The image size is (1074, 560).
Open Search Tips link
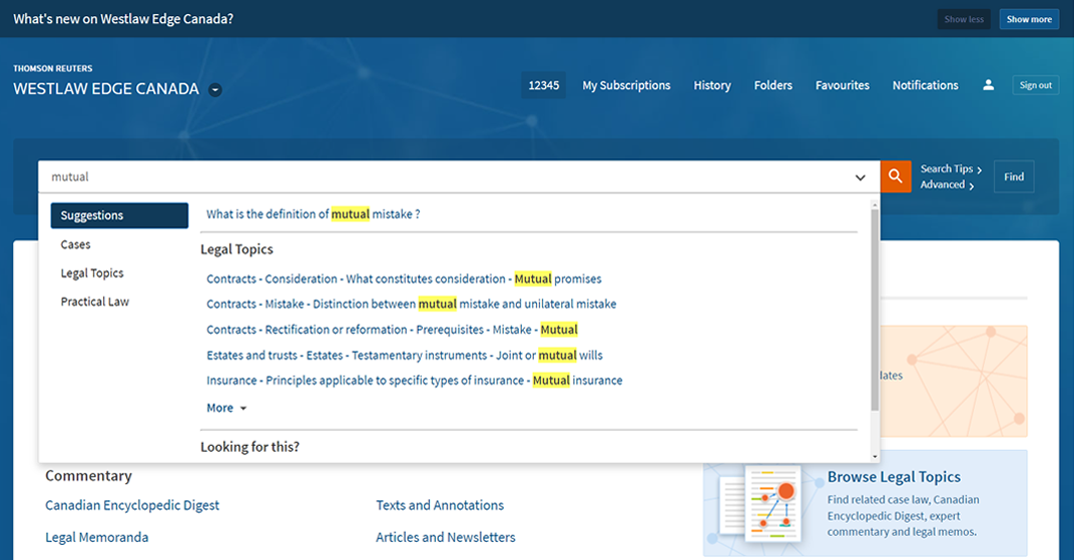(951, 168)
